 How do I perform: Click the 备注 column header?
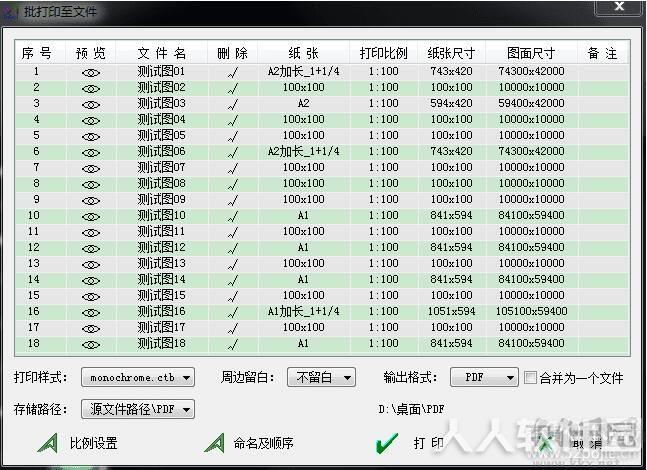tap(603, 53)
